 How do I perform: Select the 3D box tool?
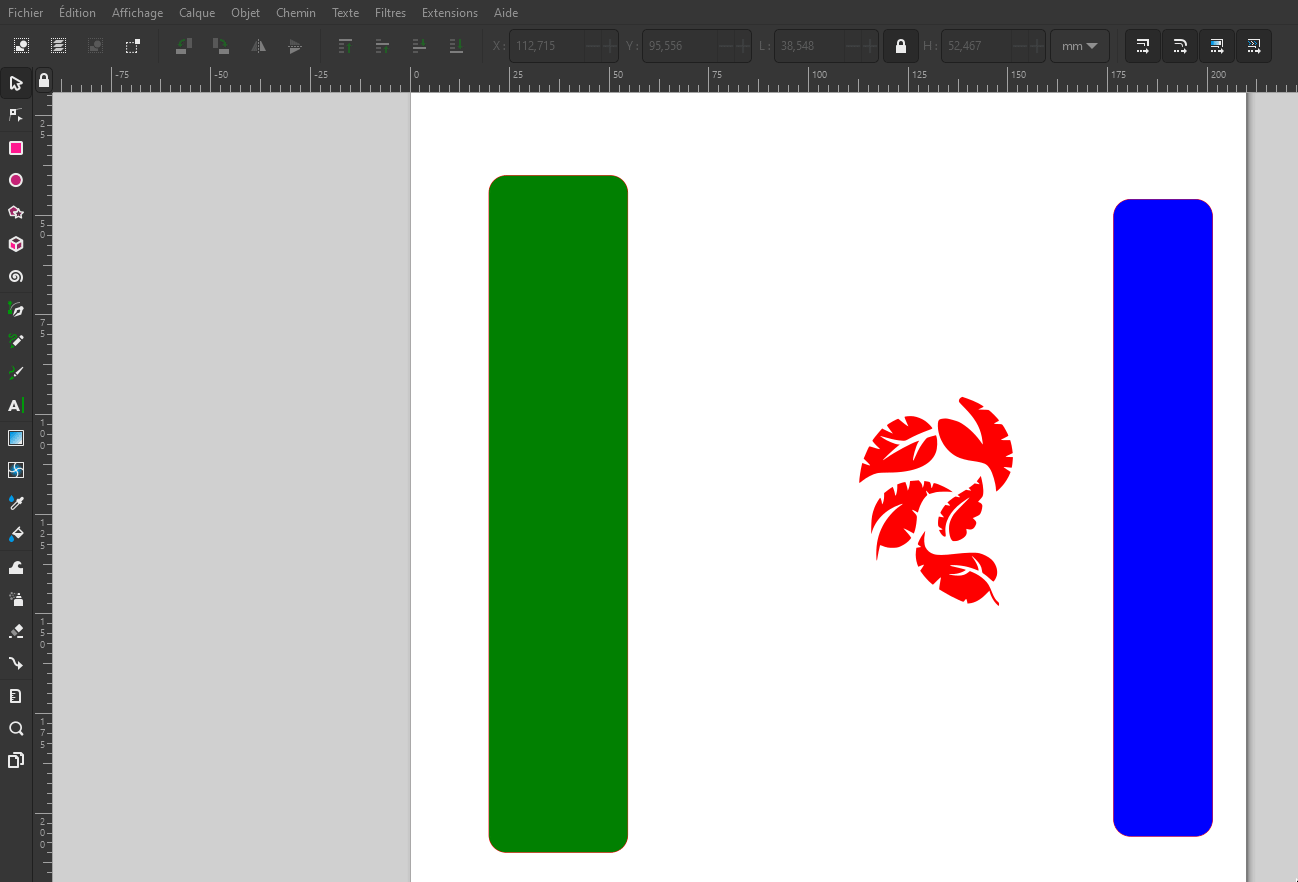16,244
